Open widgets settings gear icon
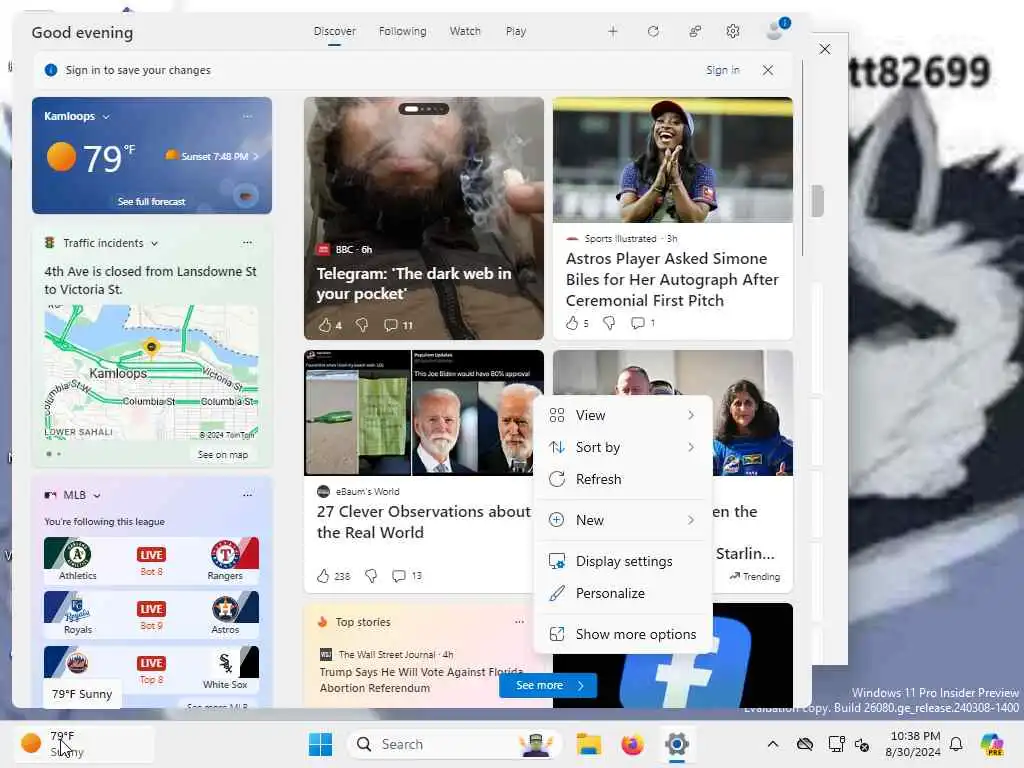1024x768 pixels. pos(733,31)
